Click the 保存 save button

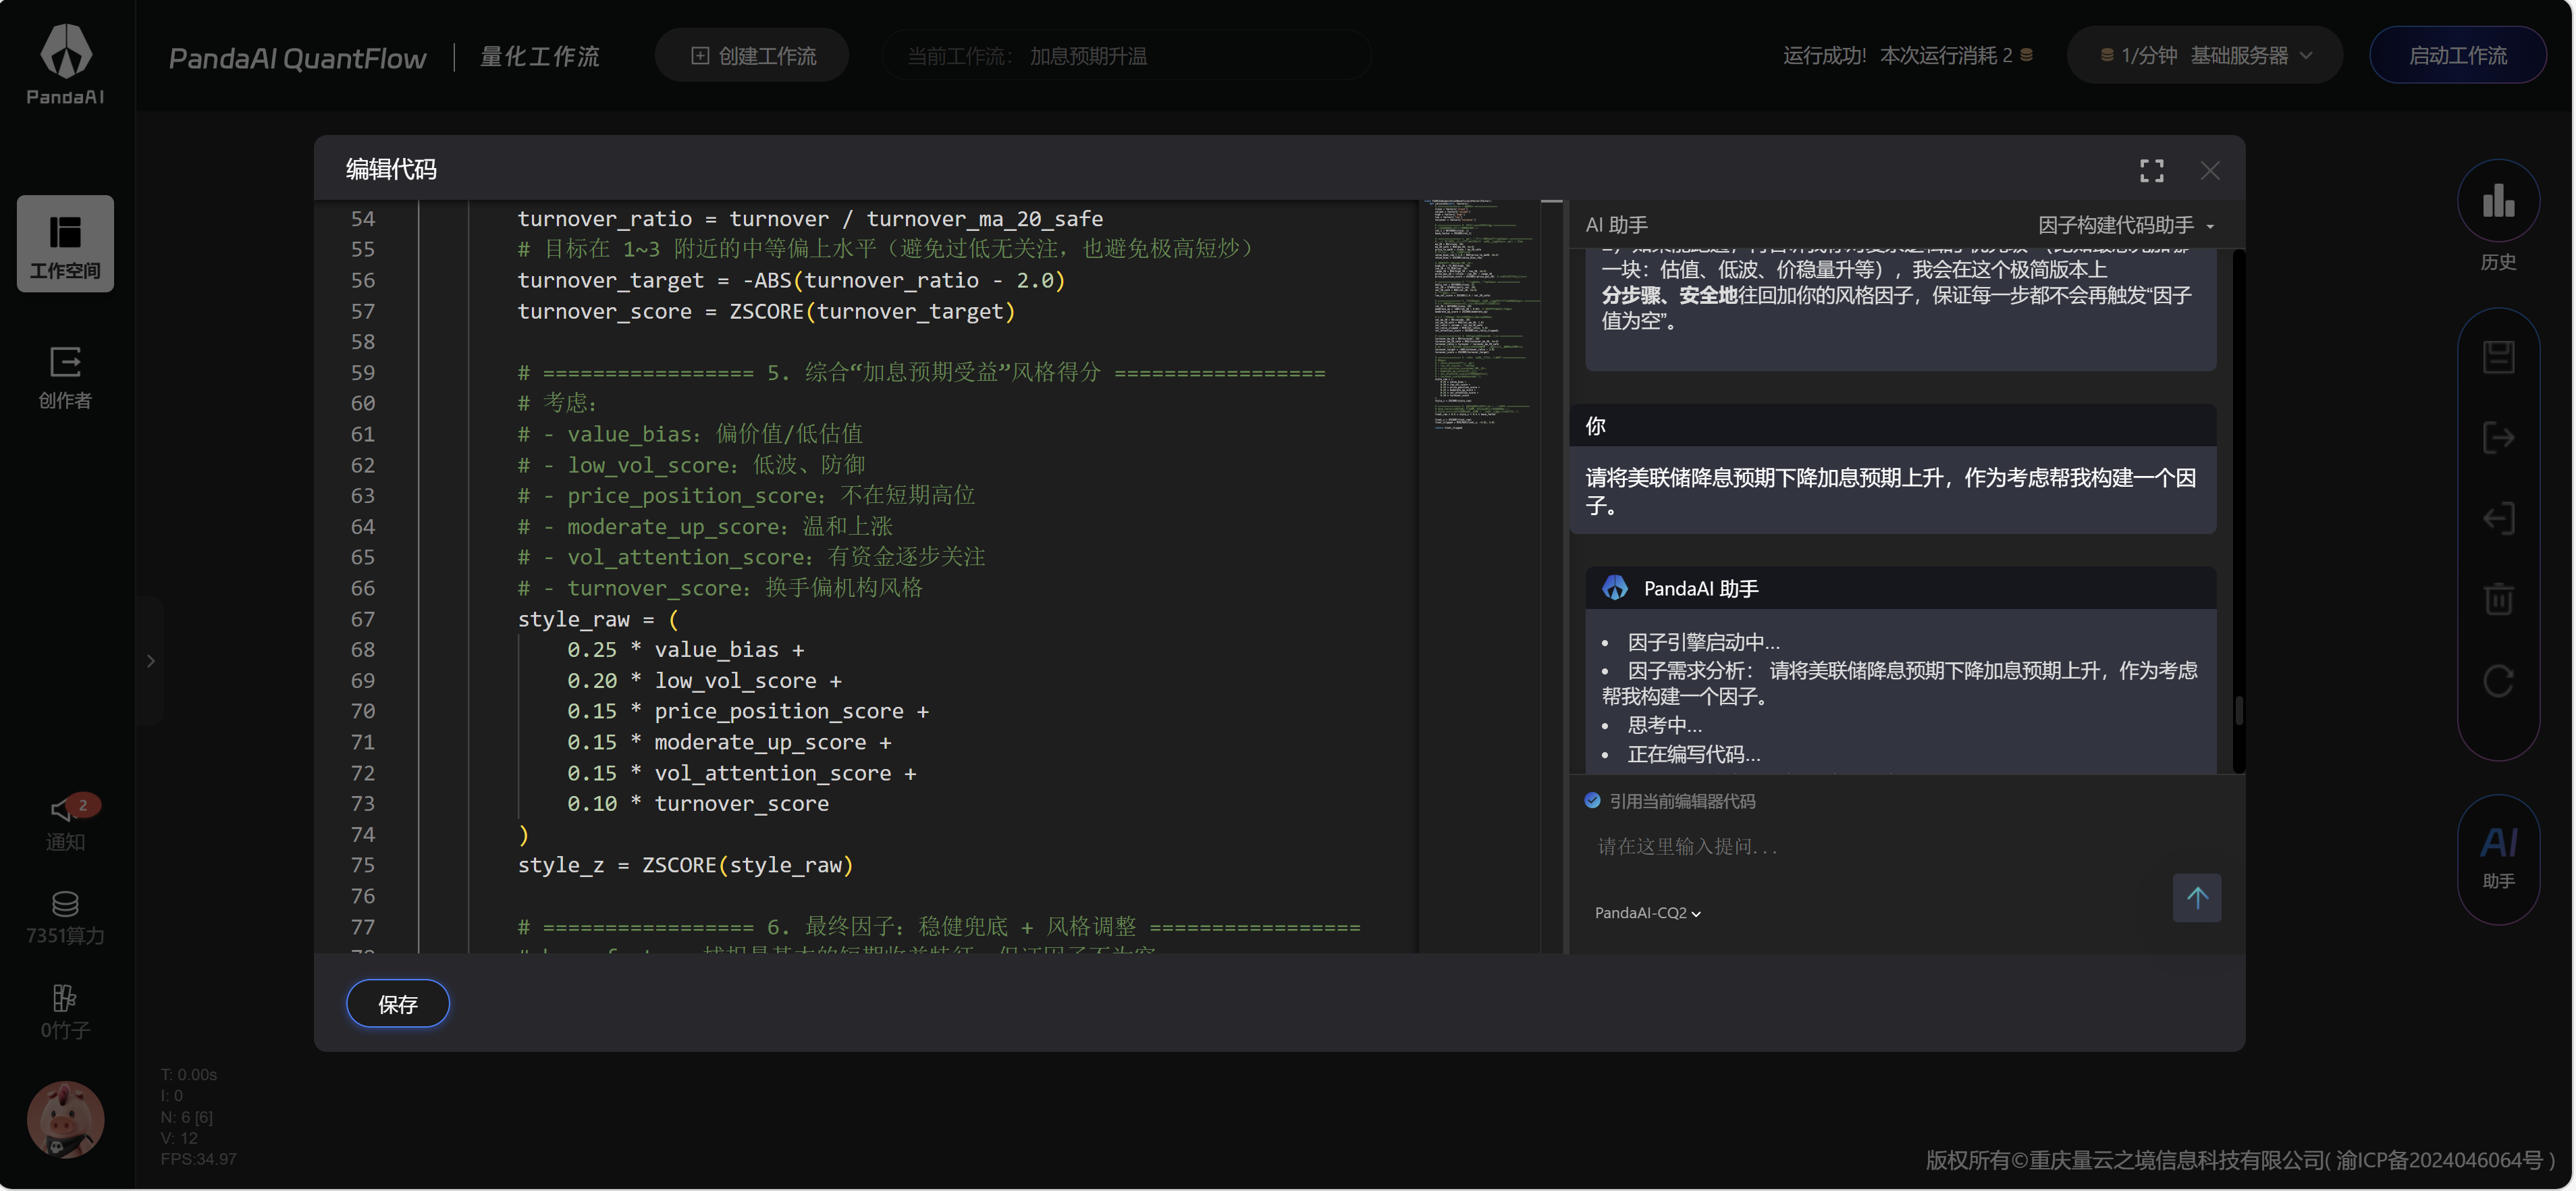click(397, 1003)
